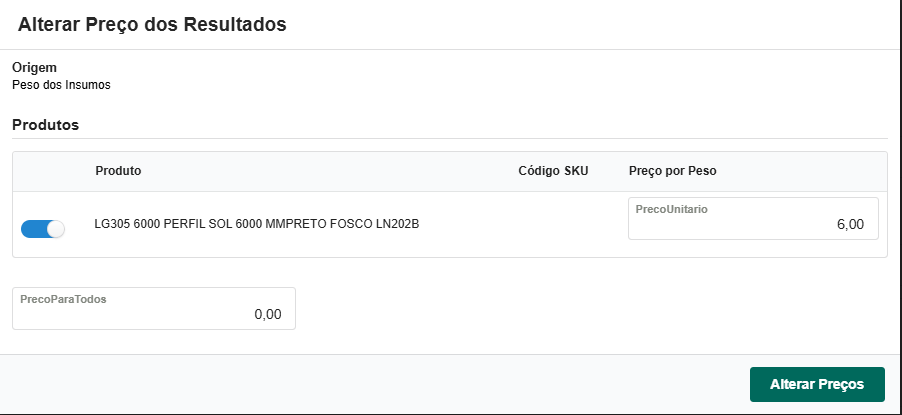Click the empty Código SKU cell of the product row

coord(553,225)
